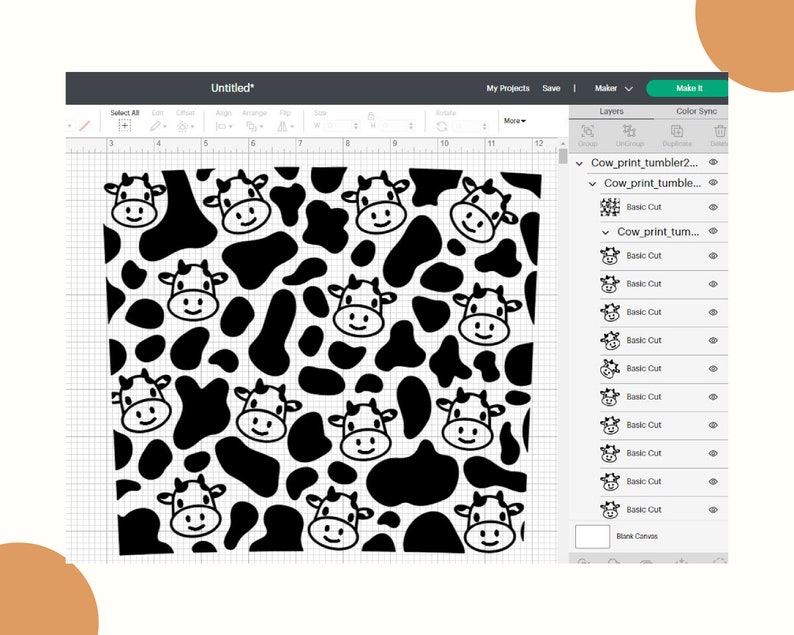794x635 pixels.
Task: Open the Flip dropdown arrow
Action: tap(292, 127)
